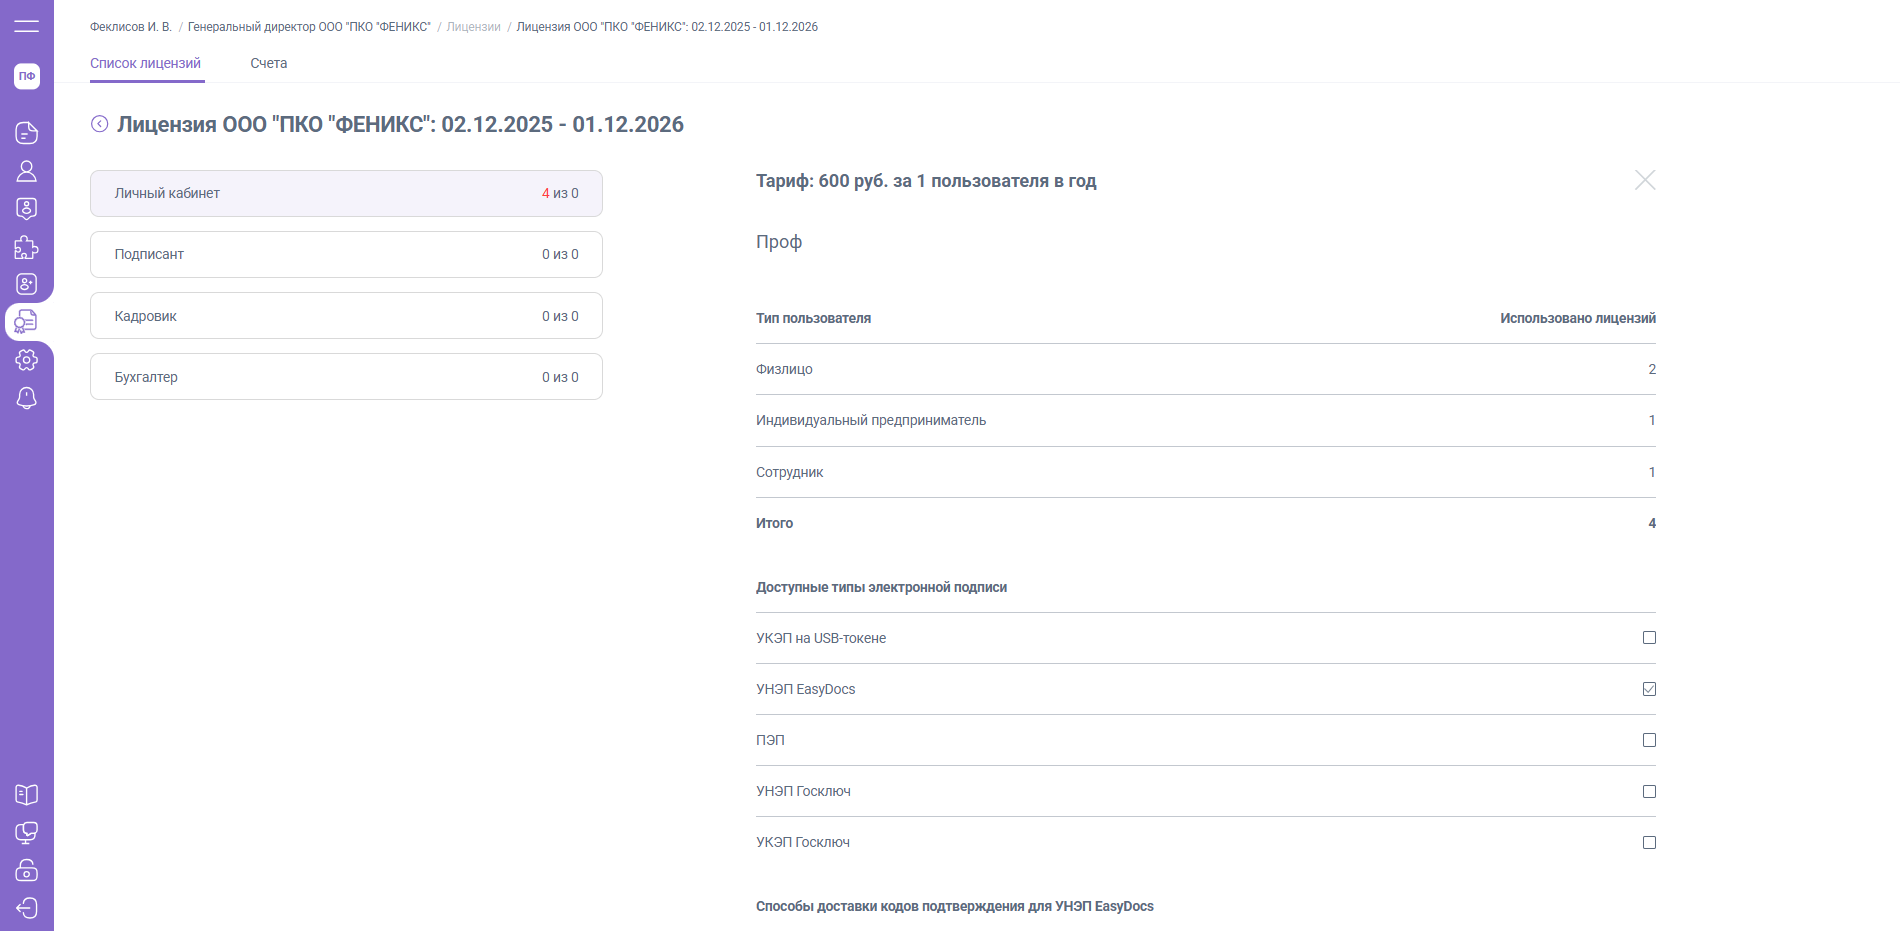Image resolution: width=1900 pixels, height=931 pixels.
Task: Open the support chat monitor icon
Action: 27,833
